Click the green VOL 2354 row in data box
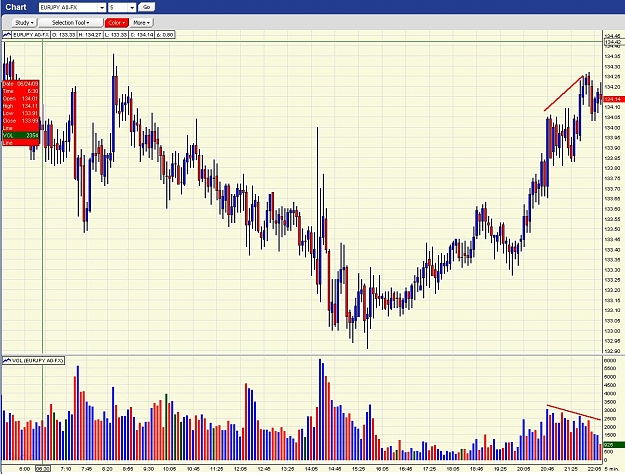This screenshot has height=474, width=625. pyautogui.click(x=21, y=136)
